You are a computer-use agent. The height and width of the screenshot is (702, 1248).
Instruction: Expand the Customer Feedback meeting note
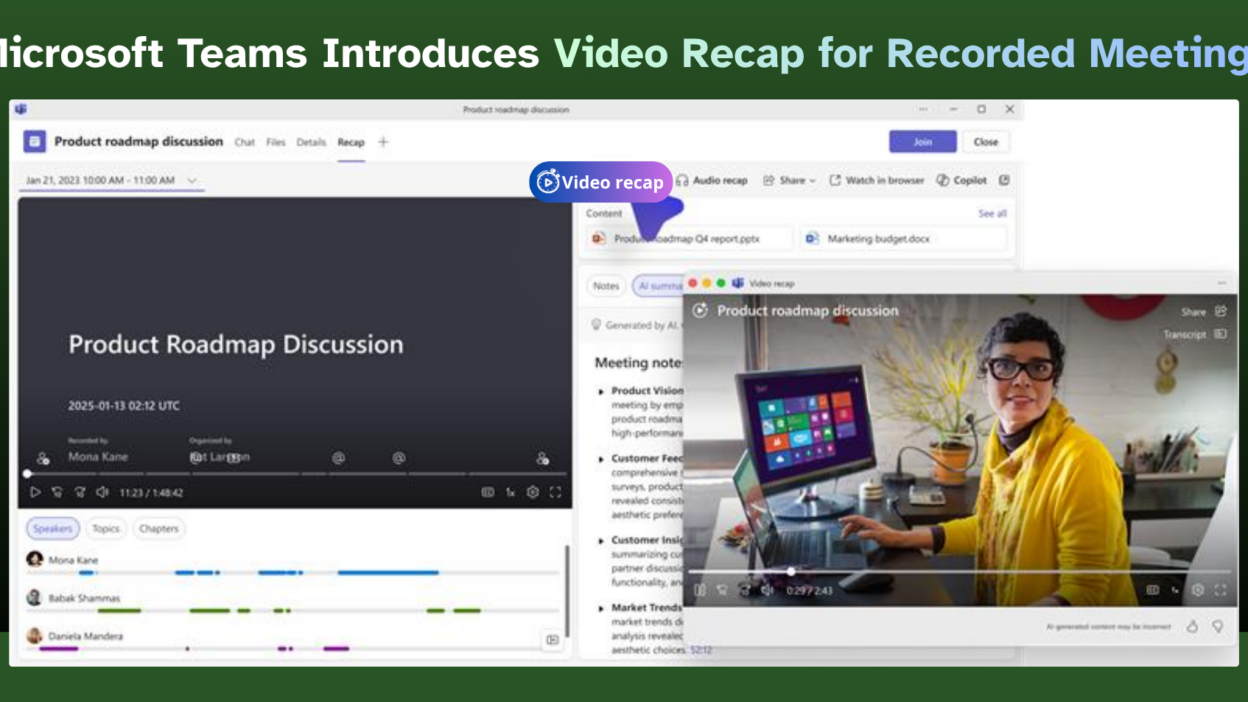601,459
